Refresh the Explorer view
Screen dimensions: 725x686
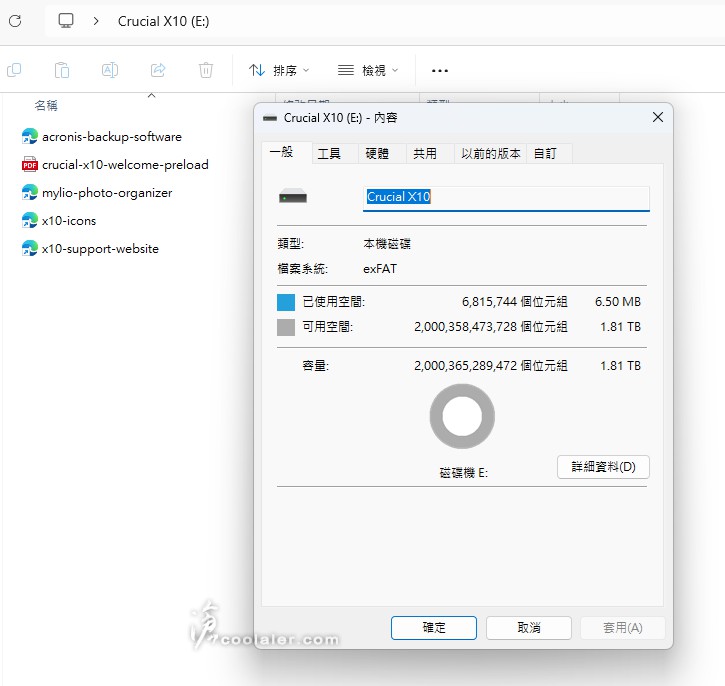pos(15,21)
